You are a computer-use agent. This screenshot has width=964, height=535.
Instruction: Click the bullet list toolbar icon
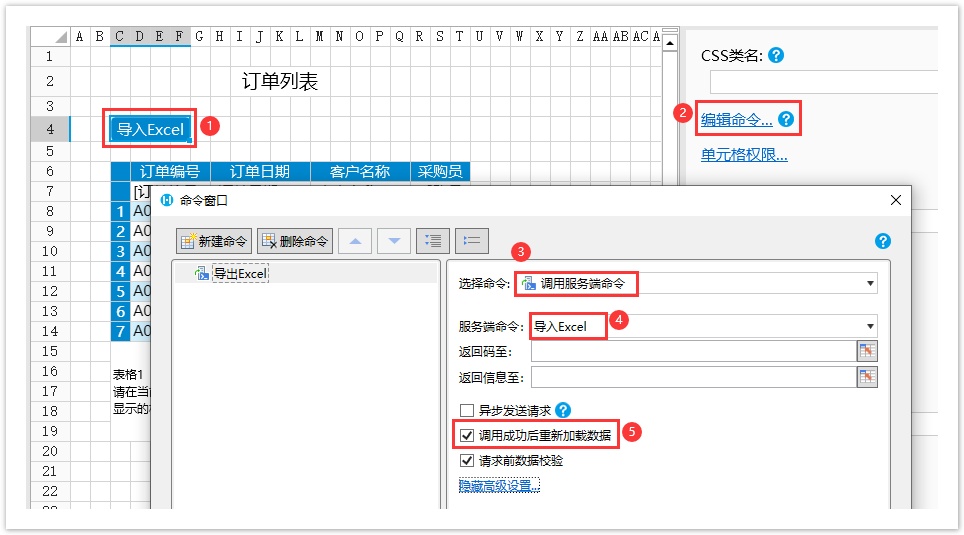(x=471, y=241)
